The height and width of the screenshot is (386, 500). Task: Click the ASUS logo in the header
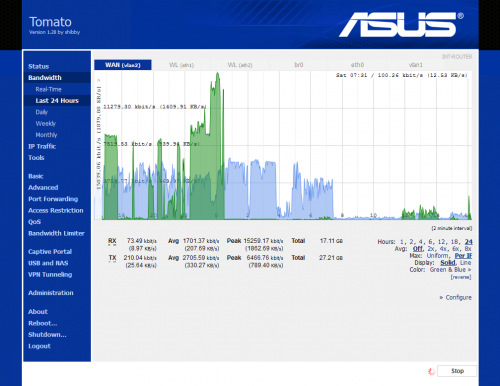click(x=401, y=25)
